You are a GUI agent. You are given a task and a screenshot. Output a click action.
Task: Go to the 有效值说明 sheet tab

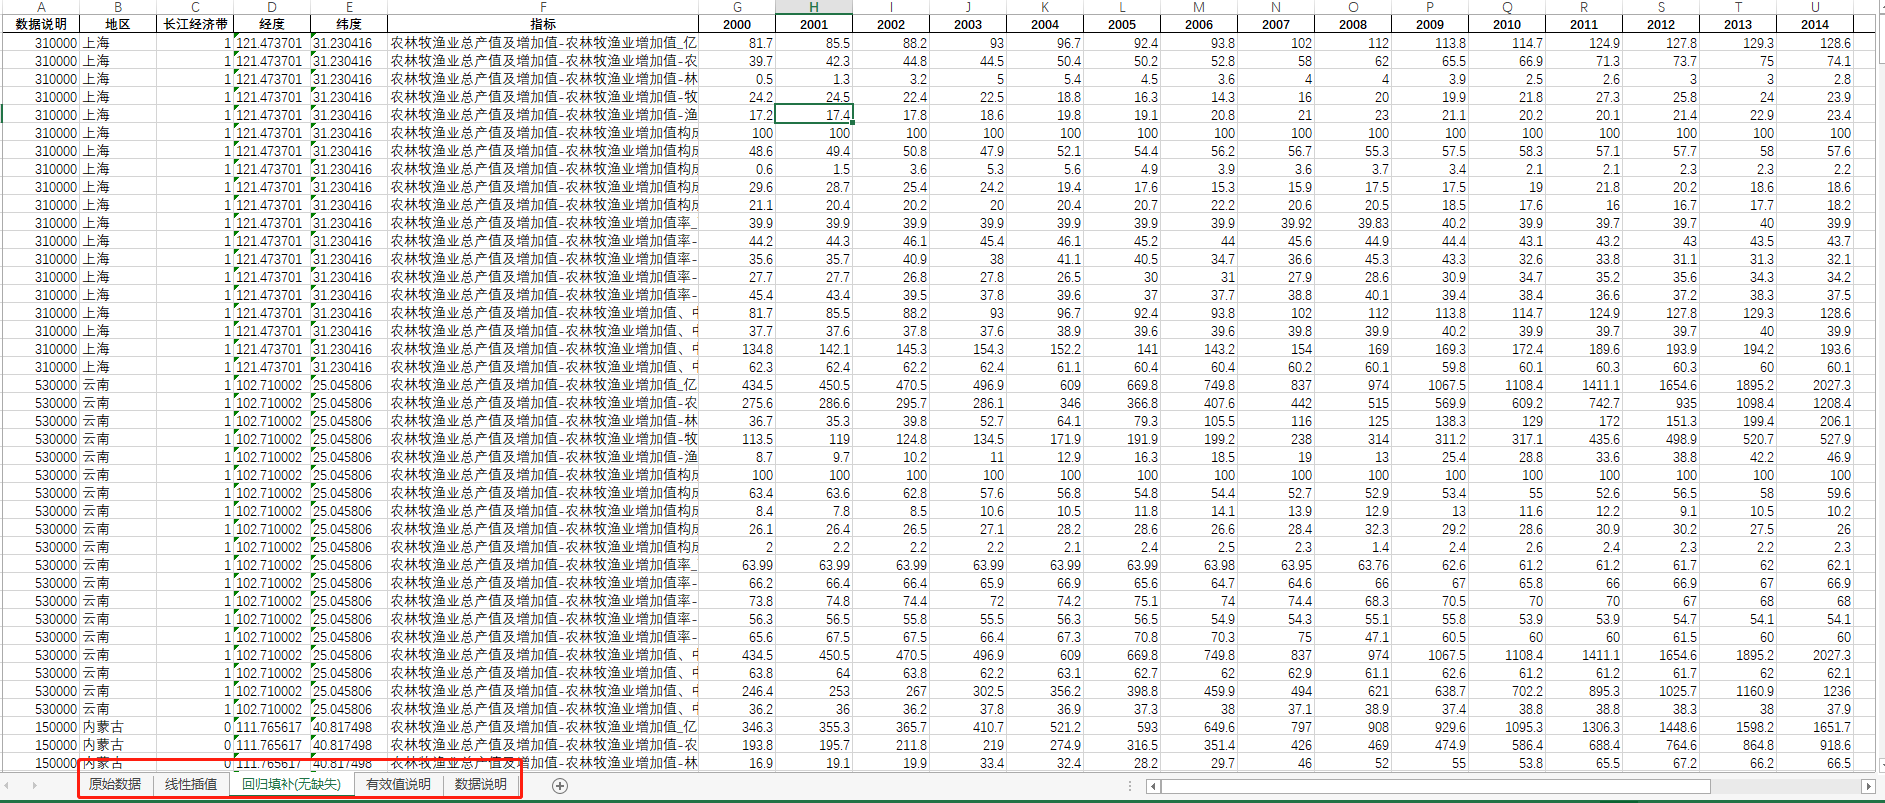click(x=398, y=784)
